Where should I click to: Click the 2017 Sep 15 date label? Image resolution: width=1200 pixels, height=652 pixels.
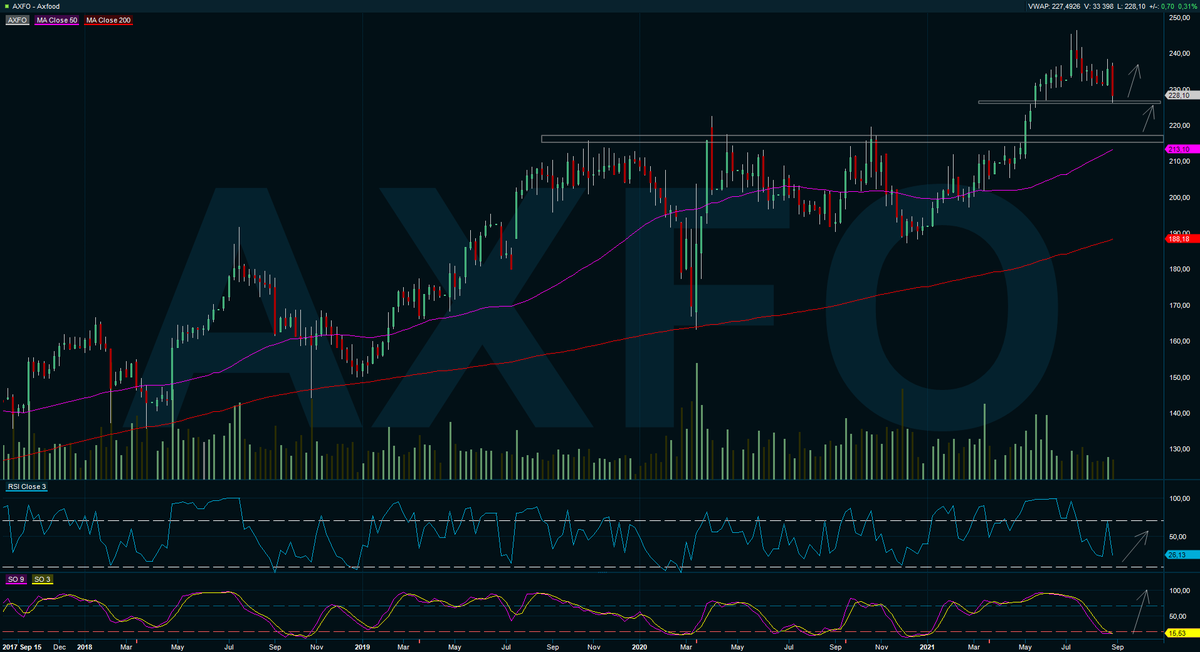pyautogui.click(x=21, y=647)
